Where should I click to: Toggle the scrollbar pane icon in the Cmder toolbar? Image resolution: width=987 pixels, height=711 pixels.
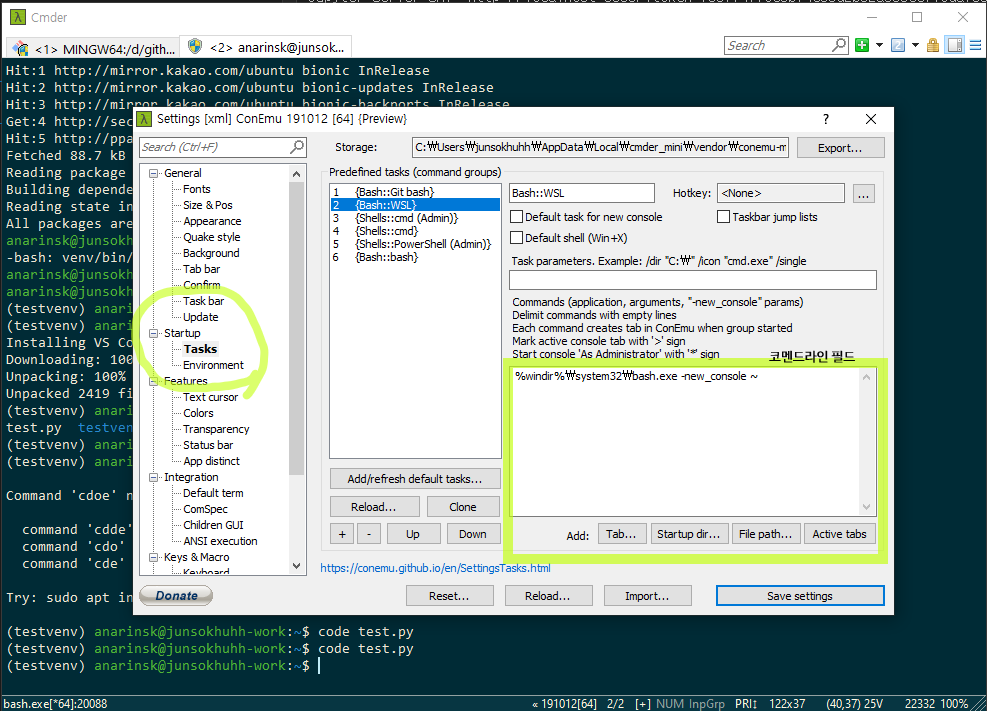click(x=955, y=45)
